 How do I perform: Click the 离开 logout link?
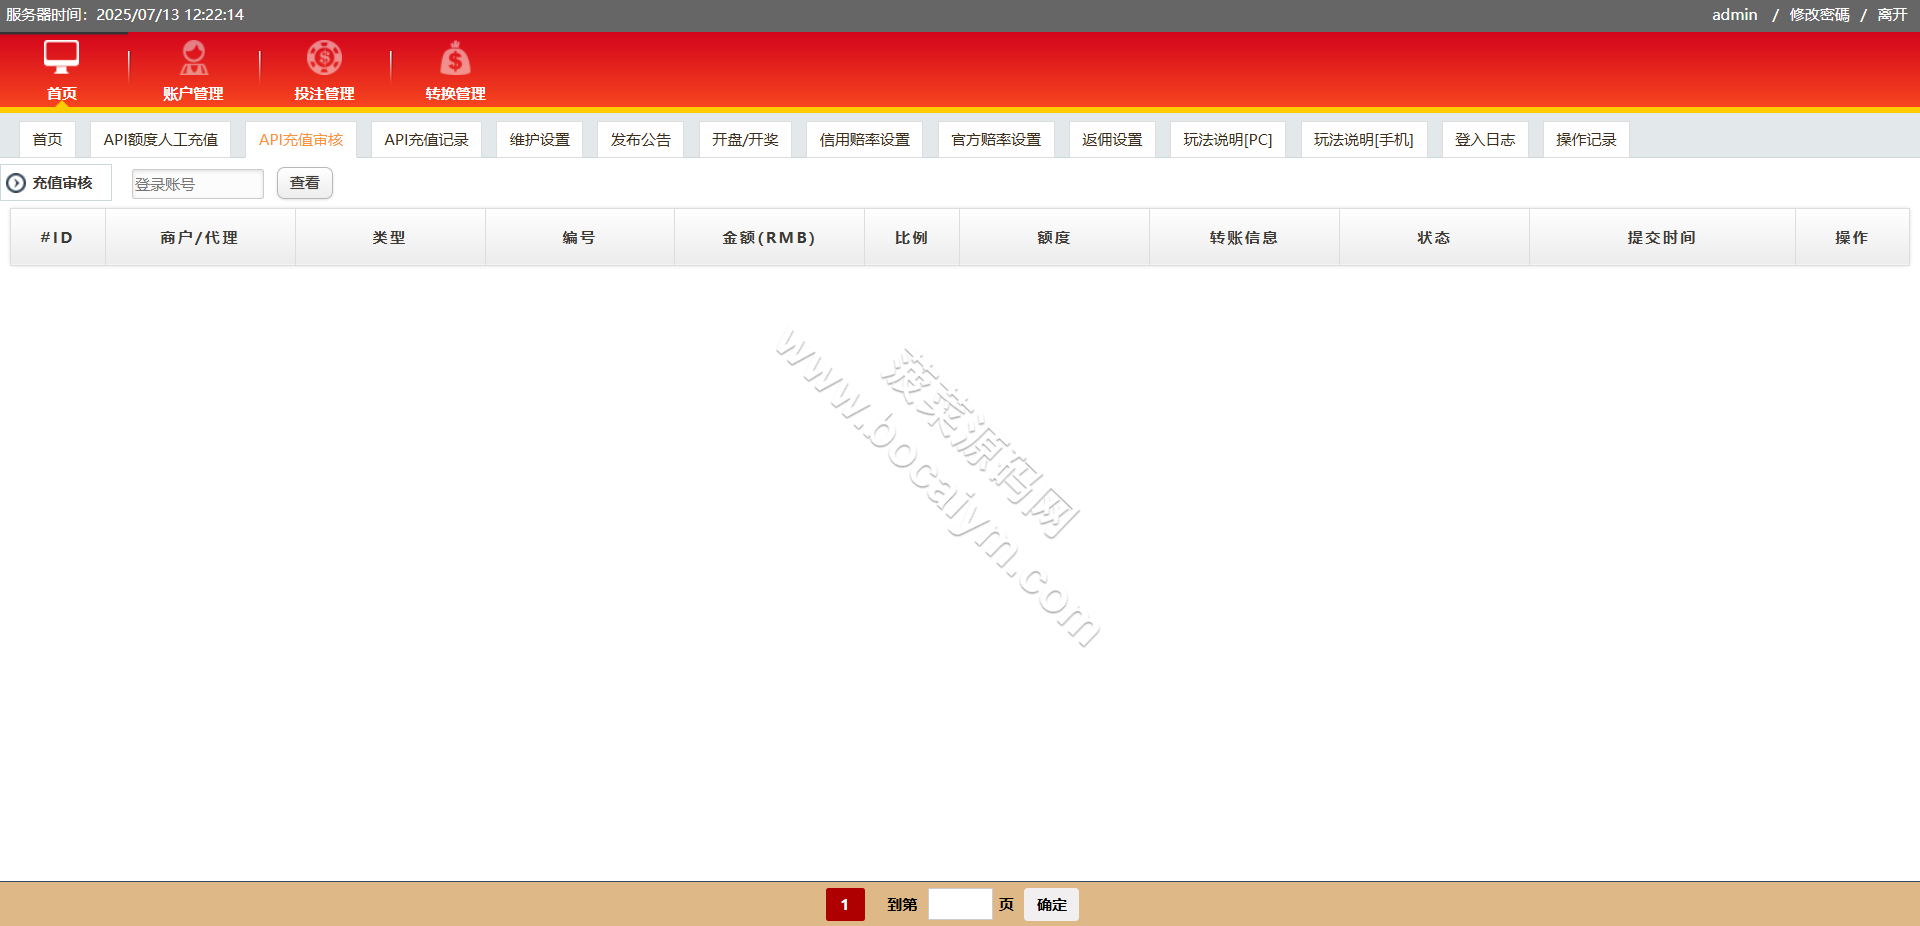[x=1892, y=15]
